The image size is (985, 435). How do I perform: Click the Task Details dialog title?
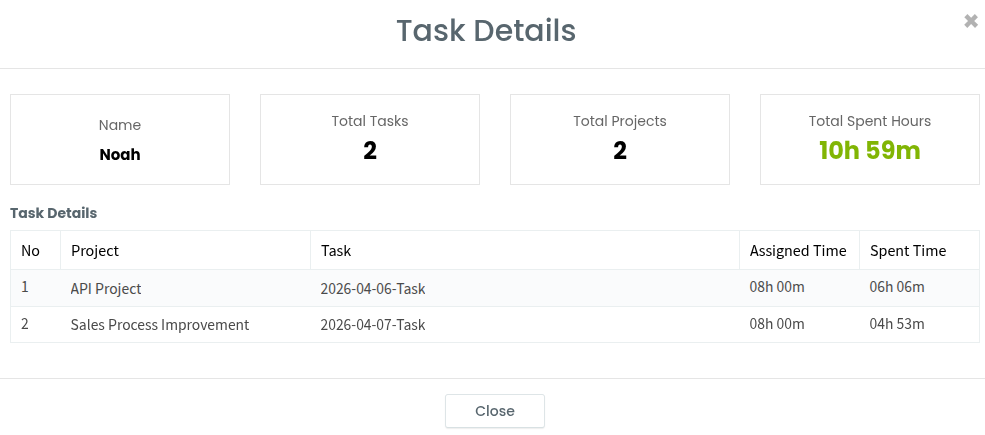[x=486, y=30]
